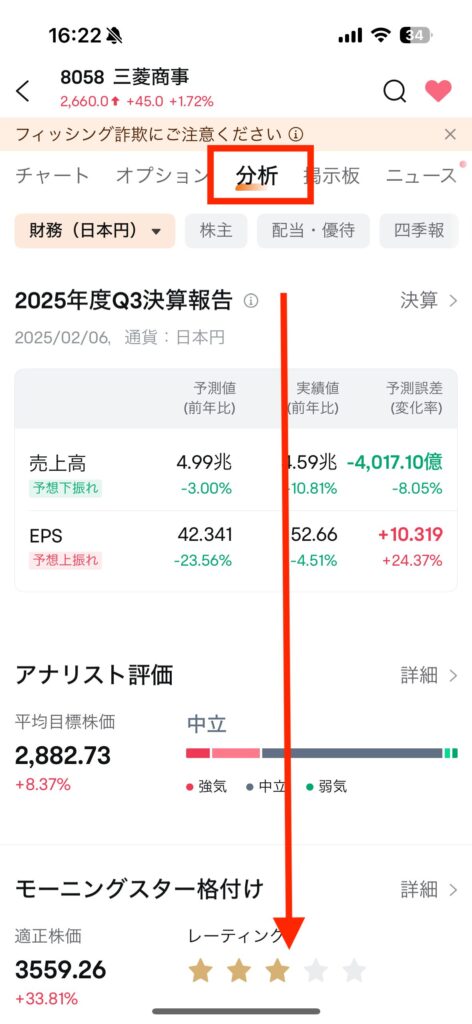Select the 株主 chip
The width and height of the screenshot is (472, 1024).
216,231
